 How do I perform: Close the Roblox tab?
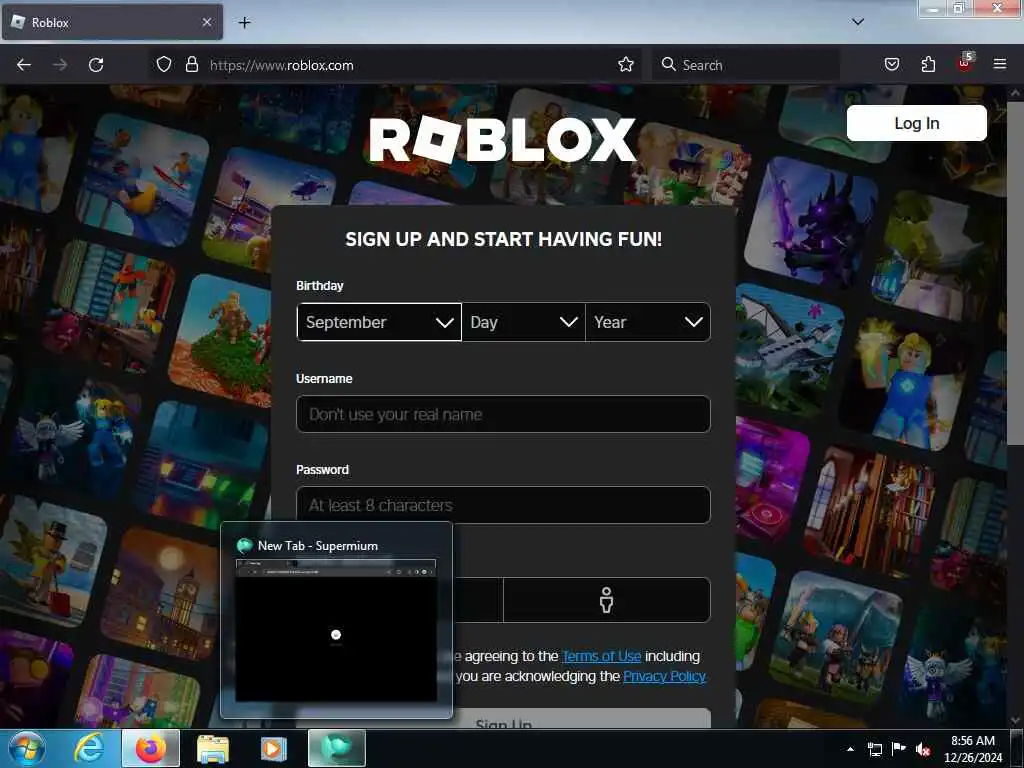pyautogui.click(x=206, y=22)
